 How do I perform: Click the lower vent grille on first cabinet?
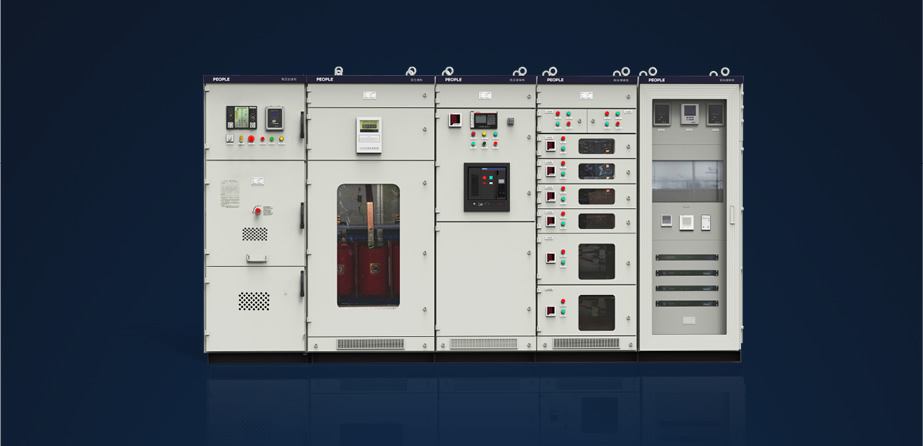(x=254, y=301)
